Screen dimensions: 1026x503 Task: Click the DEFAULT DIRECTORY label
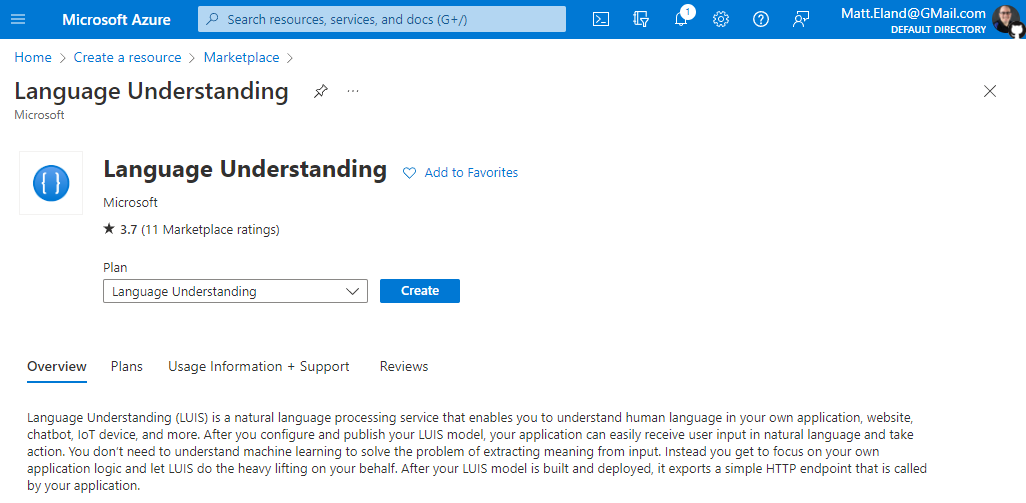(938, 29)
